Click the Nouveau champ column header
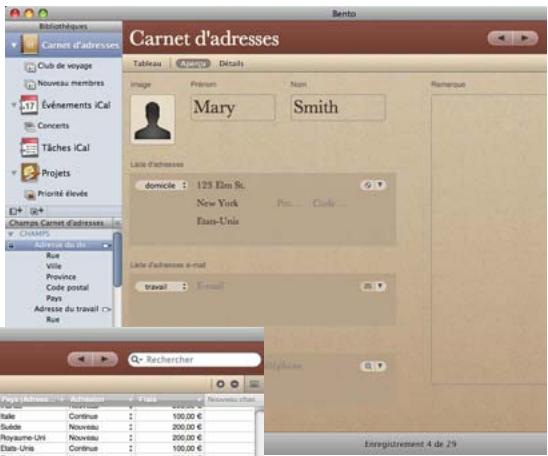Viewport: 548px width, 456px height. (x=233, y=399)
